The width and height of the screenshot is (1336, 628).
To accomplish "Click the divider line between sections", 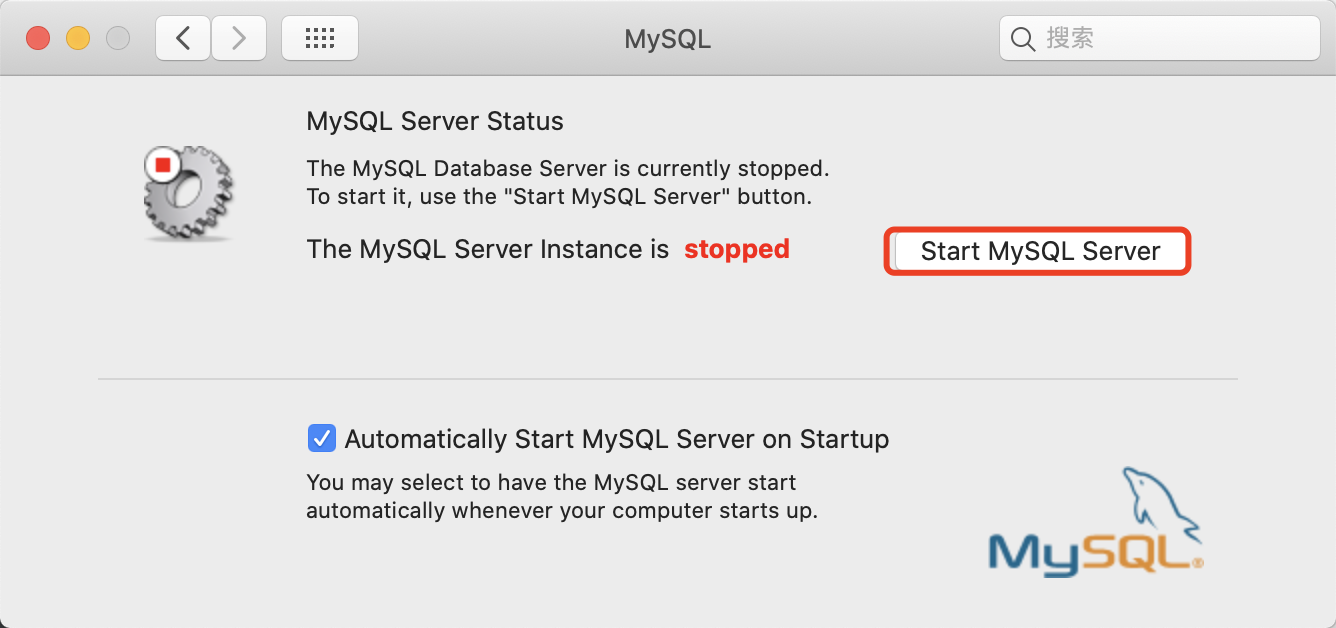I will point(667,378).
